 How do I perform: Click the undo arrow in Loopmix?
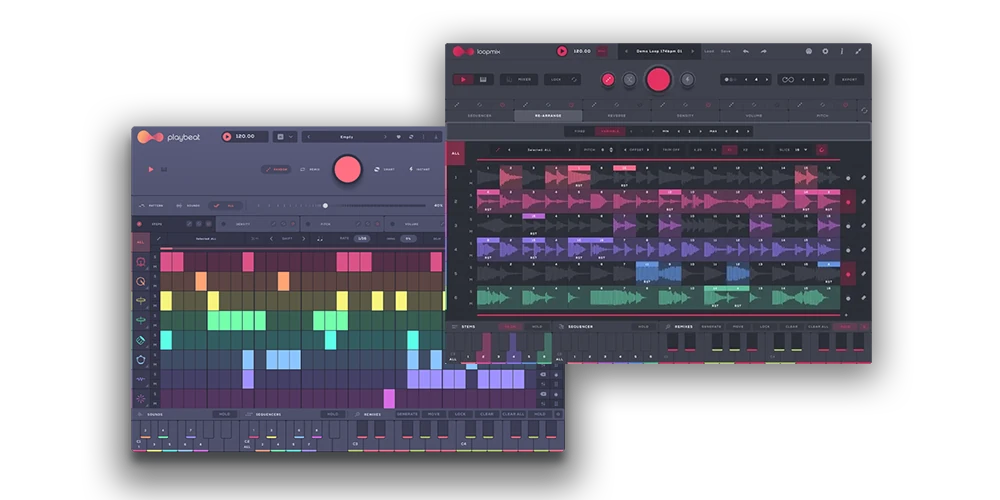746,51
